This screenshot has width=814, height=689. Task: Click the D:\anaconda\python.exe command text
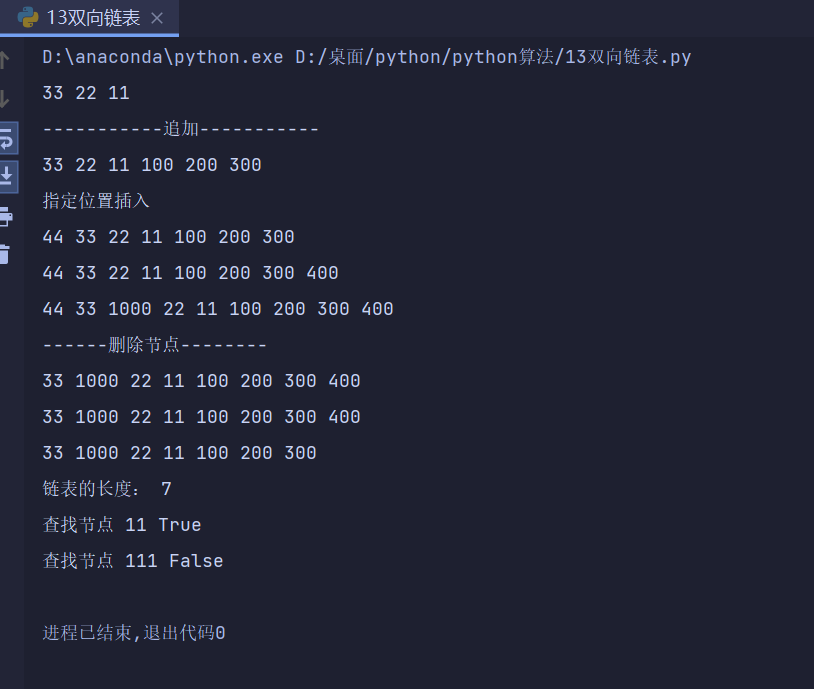(163, 57)
